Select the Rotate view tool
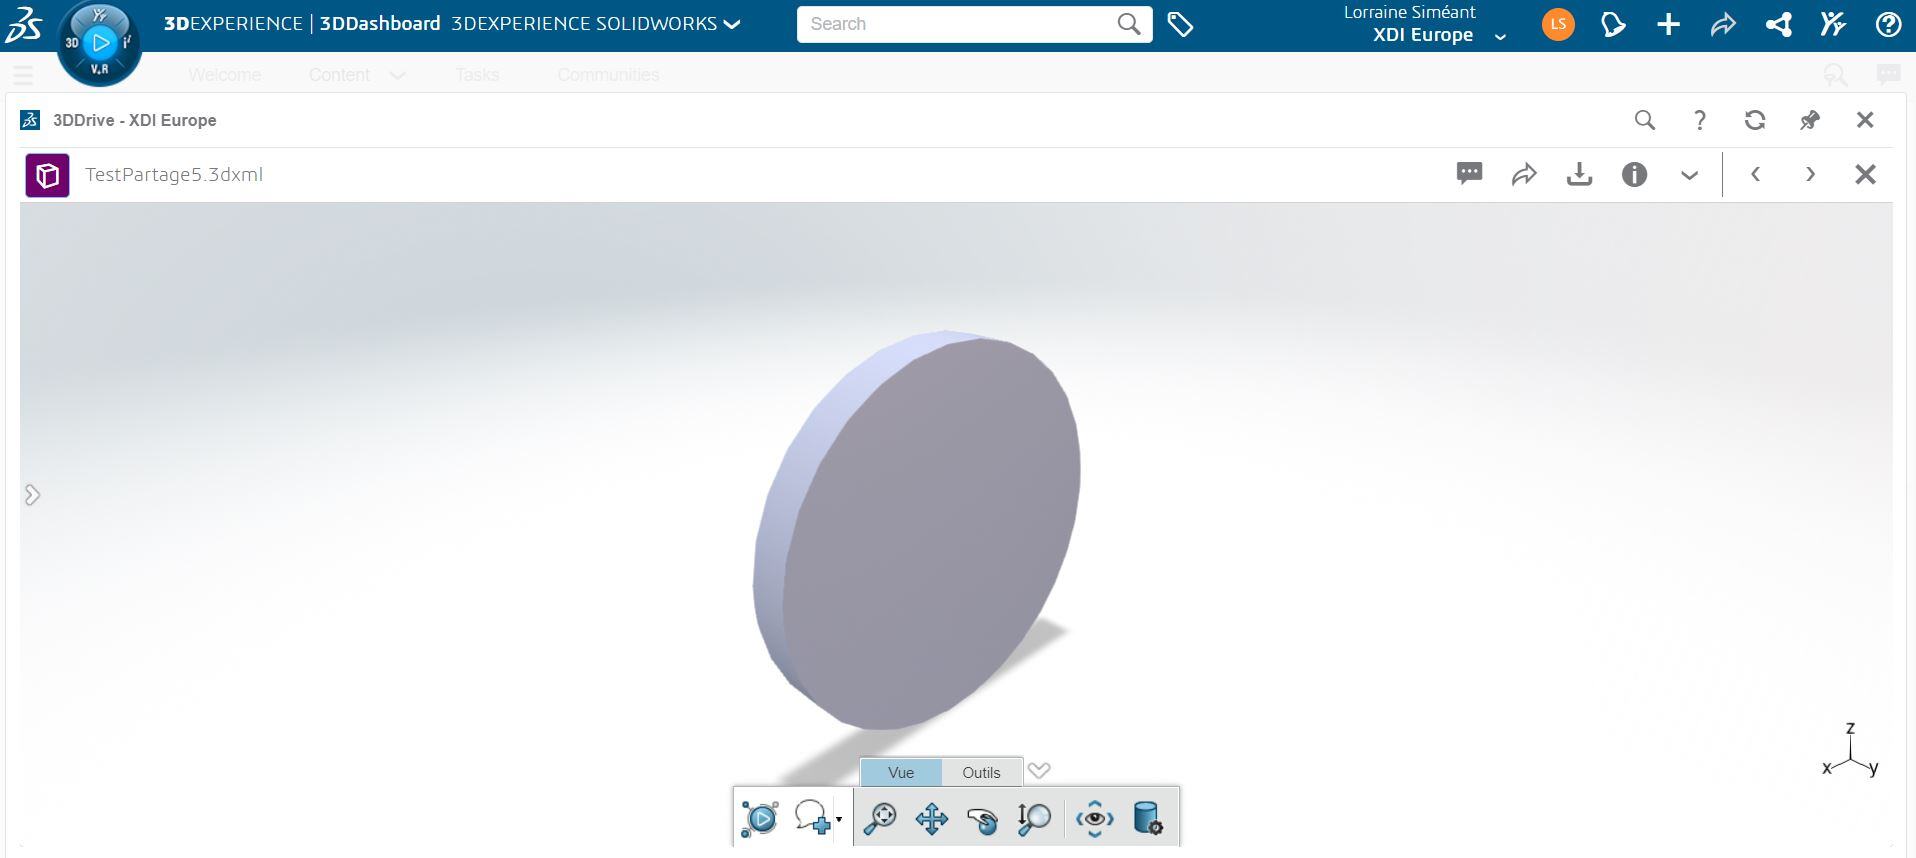Image resolution: width=1916 pixels, height=858 pixels. click(982, 819)
